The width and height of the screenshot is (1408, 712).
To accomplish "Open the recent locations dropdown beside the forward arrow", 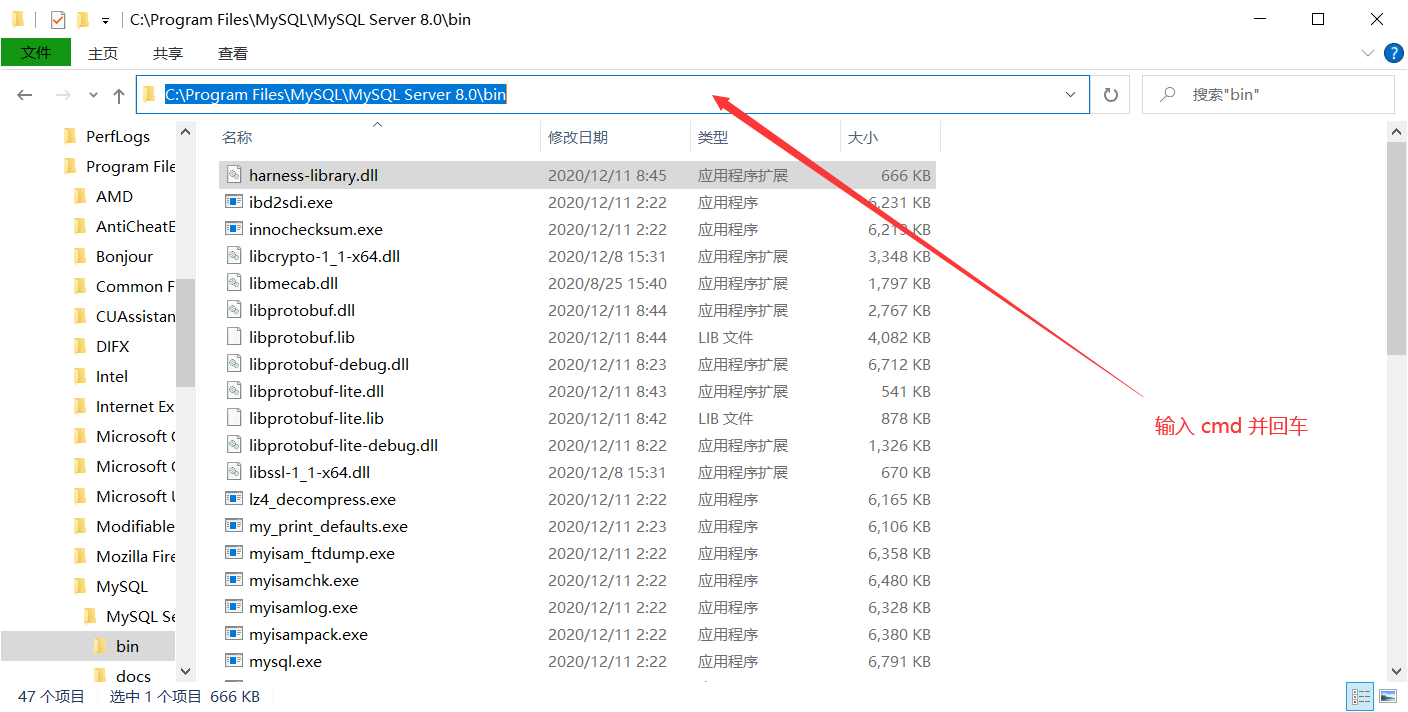I will 92,94.
